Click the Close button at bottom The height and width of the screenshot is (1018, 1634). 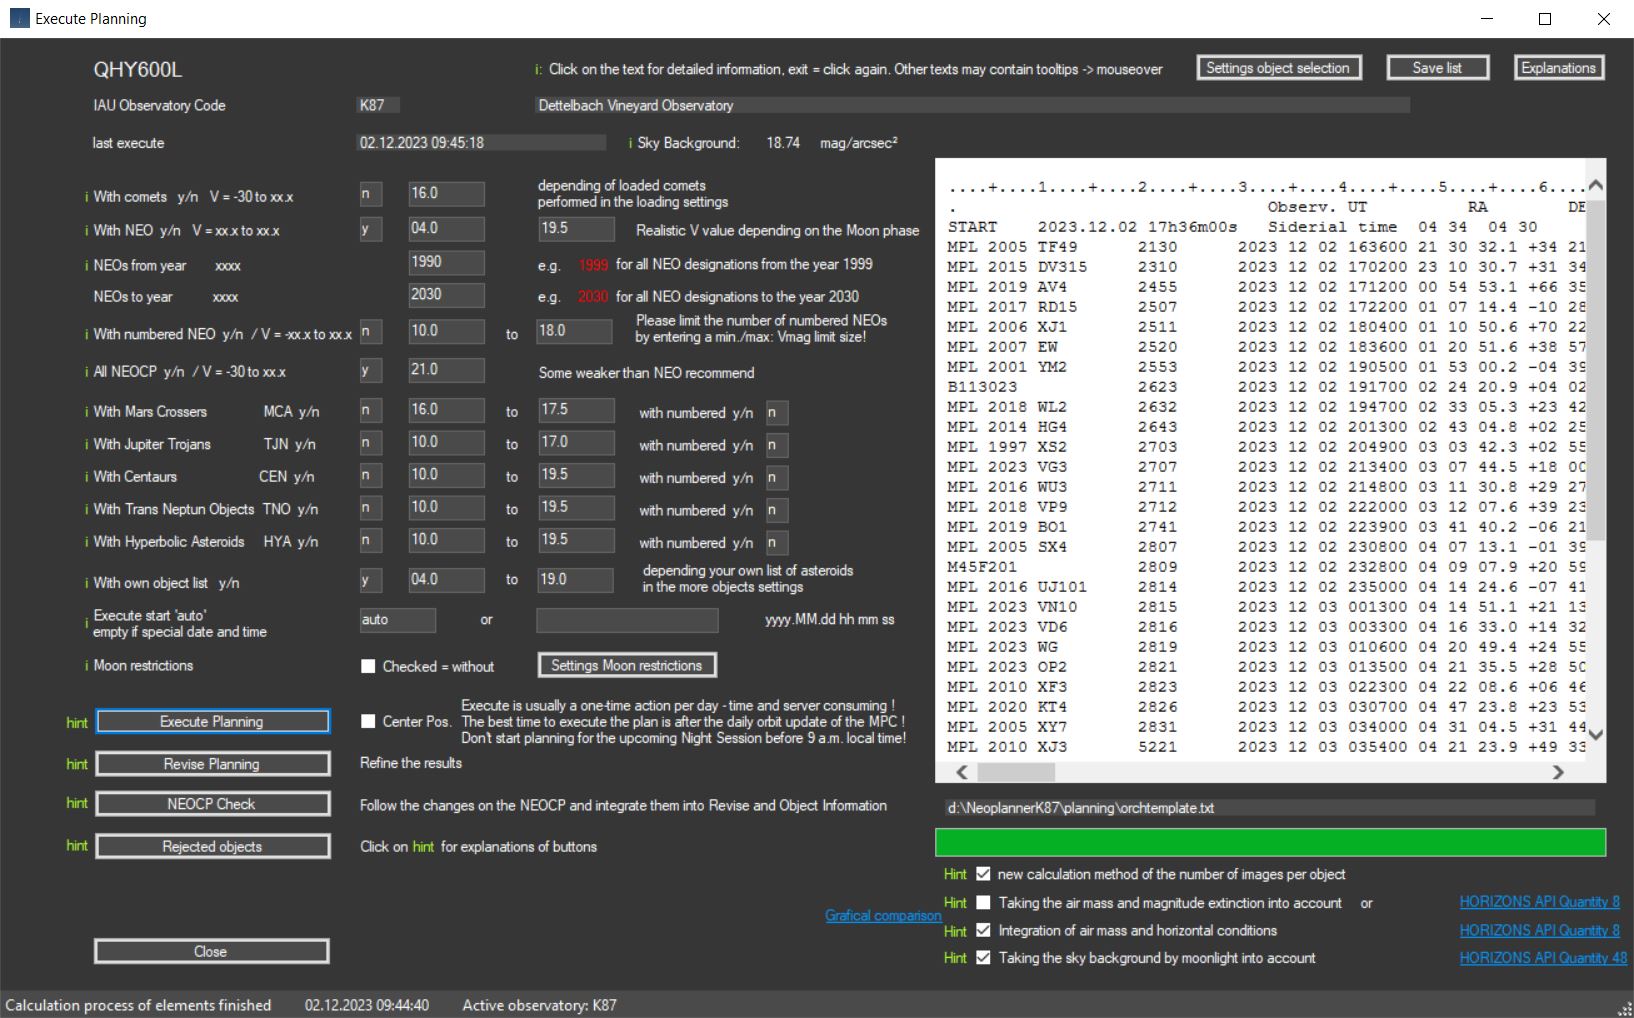pos(212,951)
